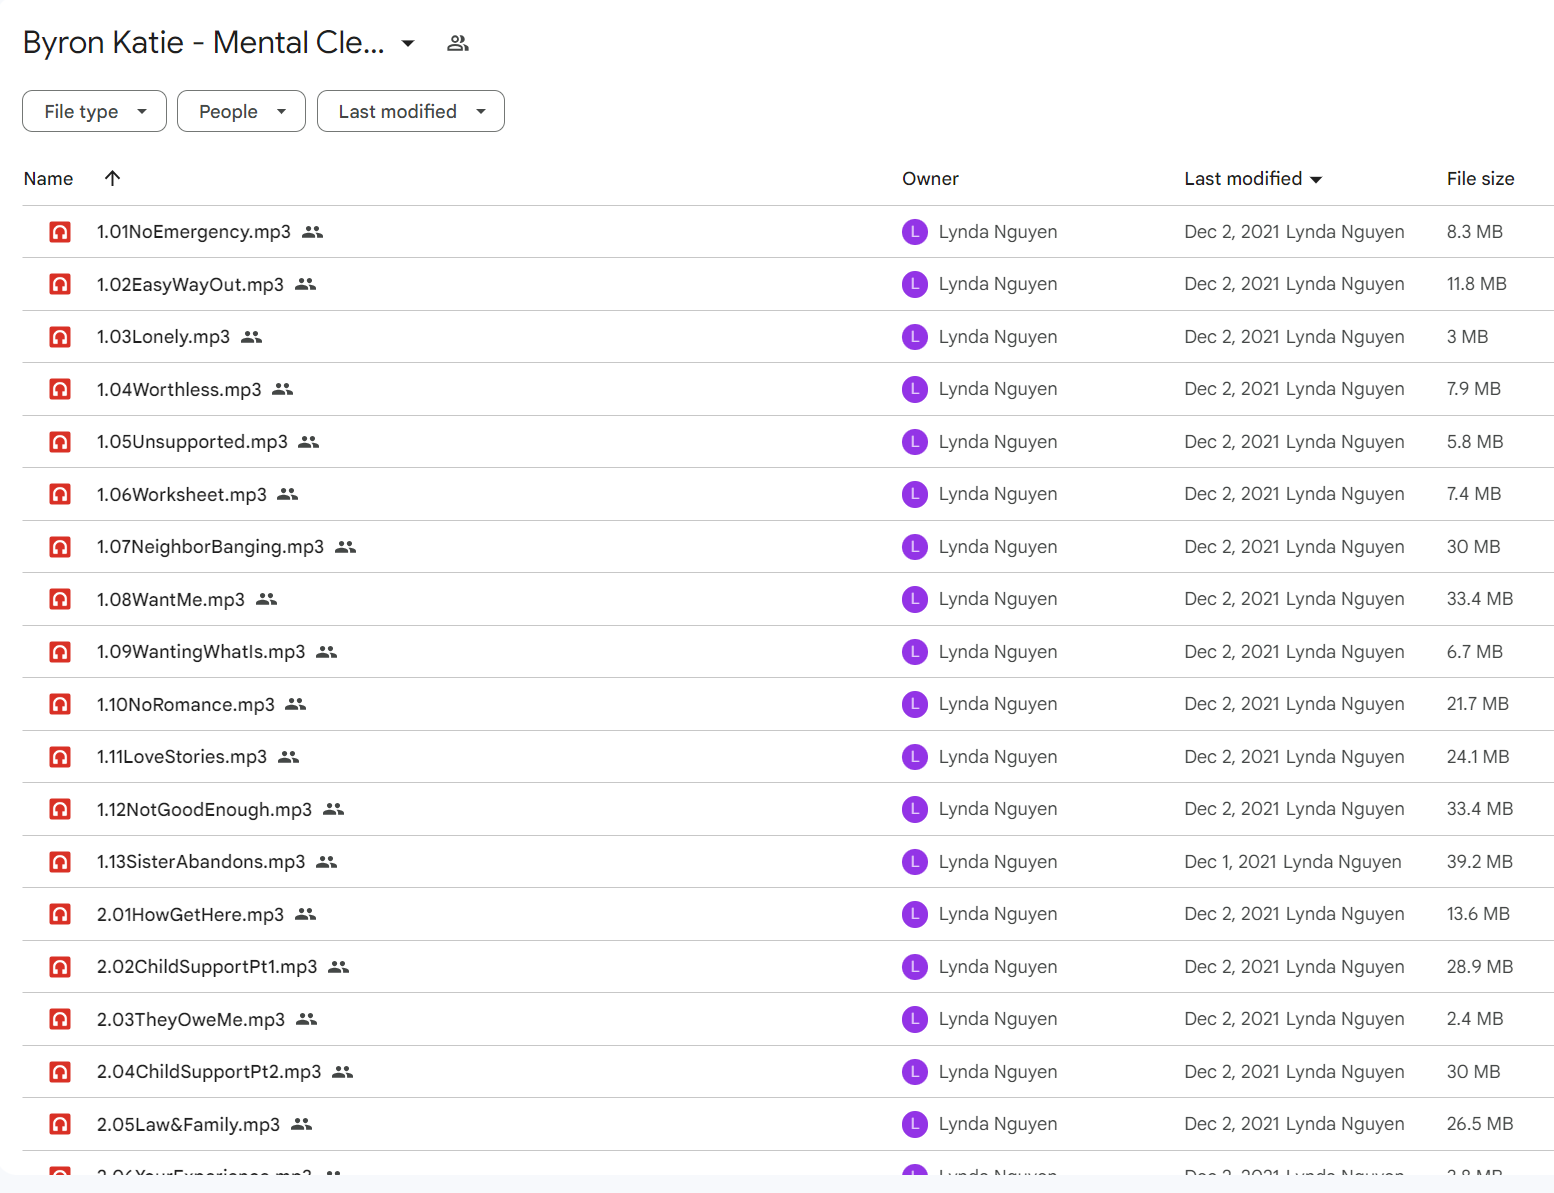The height and width of the screenshot is (1193, 1554).
Task: Click audio icon of 1.07NeighborBanging.mp3
Action: [60, 547]
